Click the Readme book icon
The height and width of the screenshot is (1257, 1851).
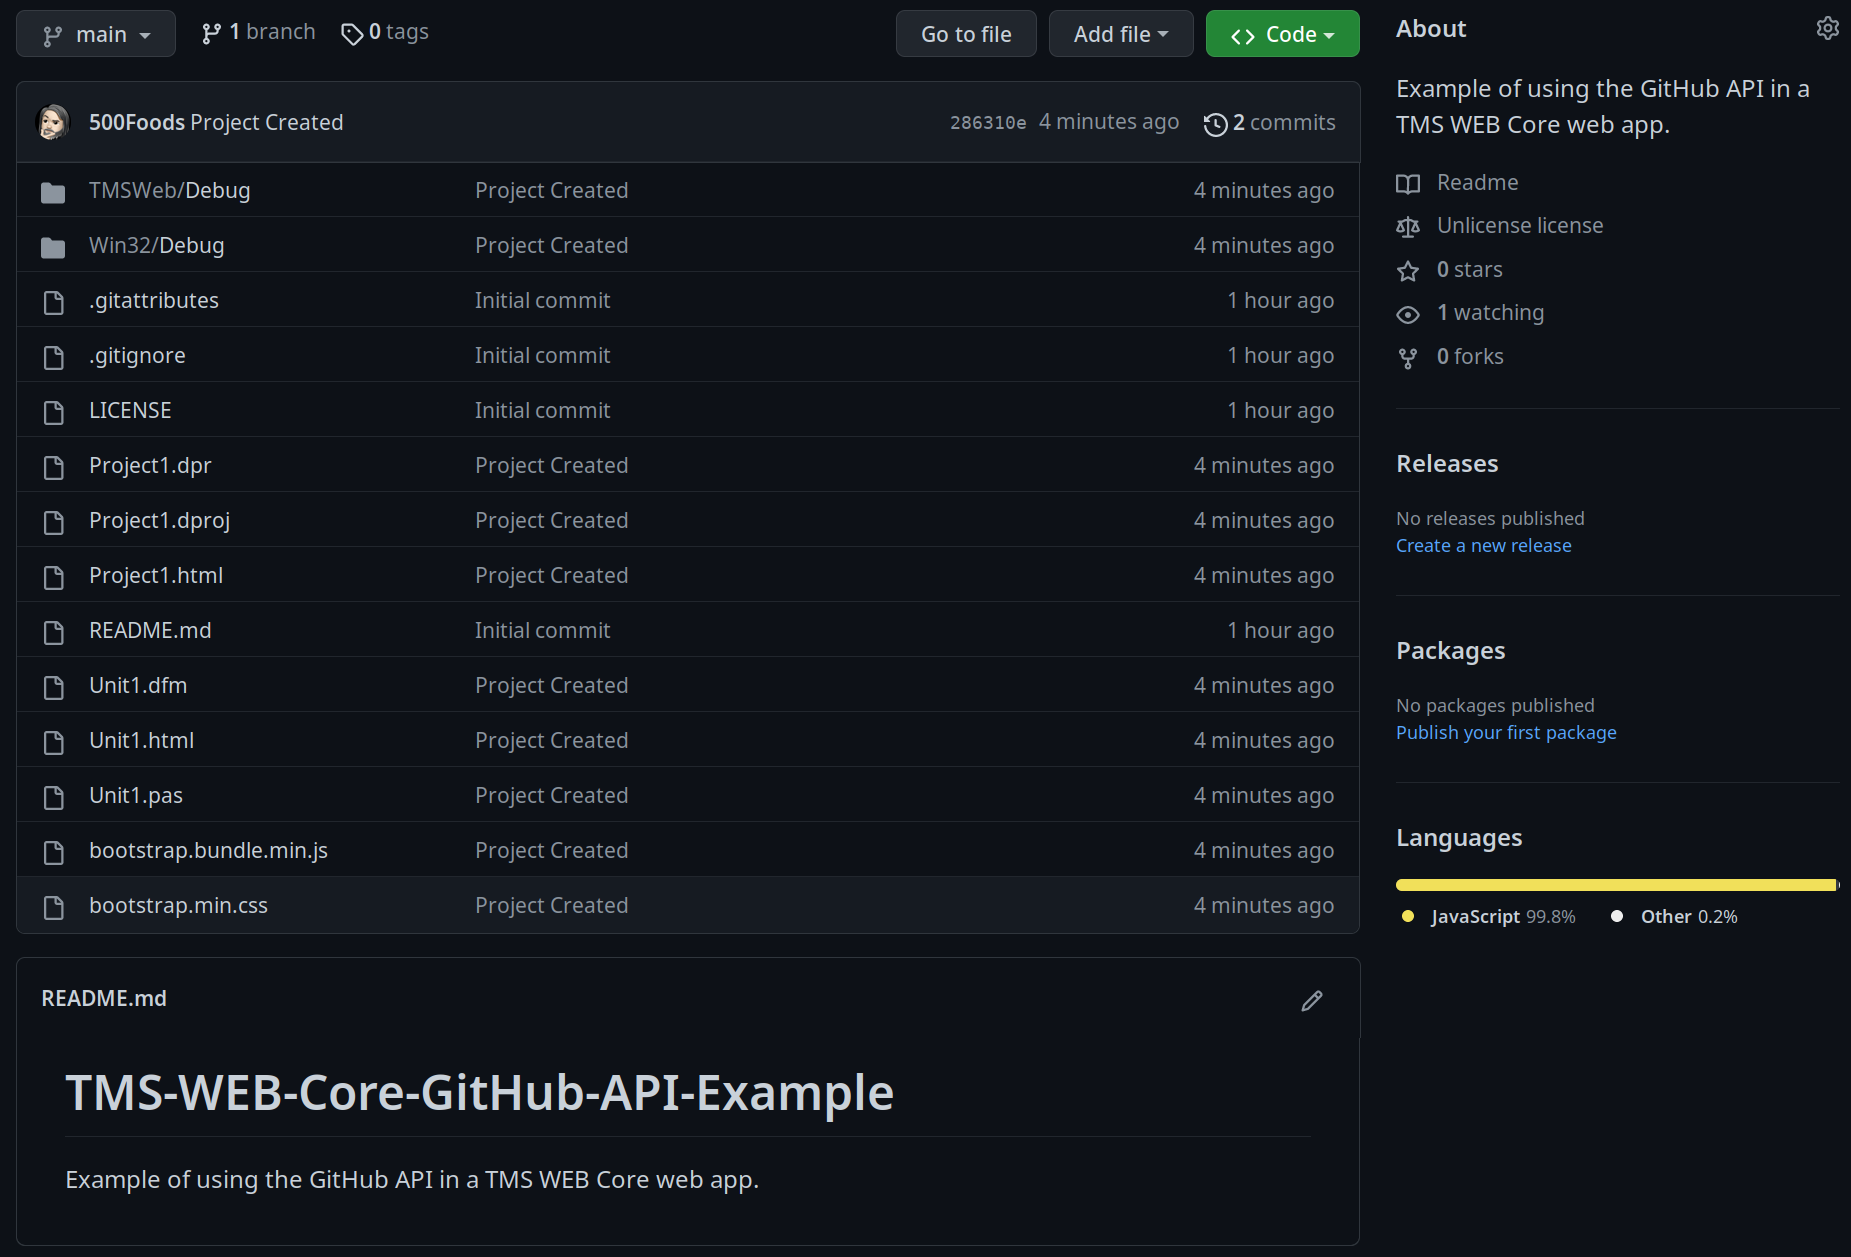[1408, 183]
